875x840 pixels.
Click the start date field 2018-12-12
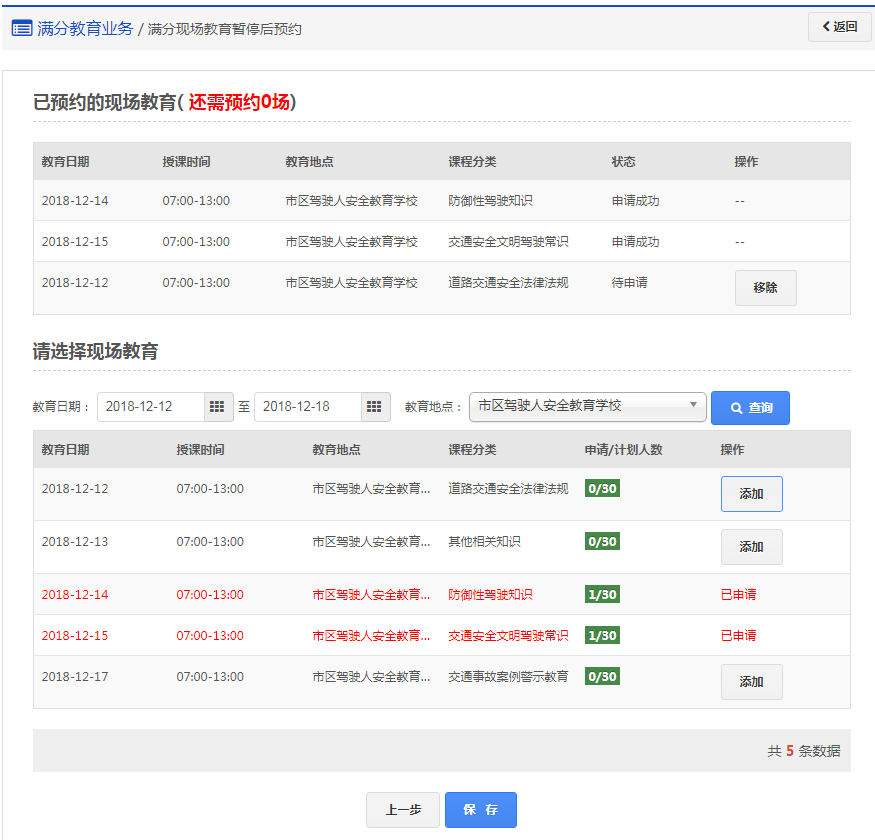[x=151, y=407]
